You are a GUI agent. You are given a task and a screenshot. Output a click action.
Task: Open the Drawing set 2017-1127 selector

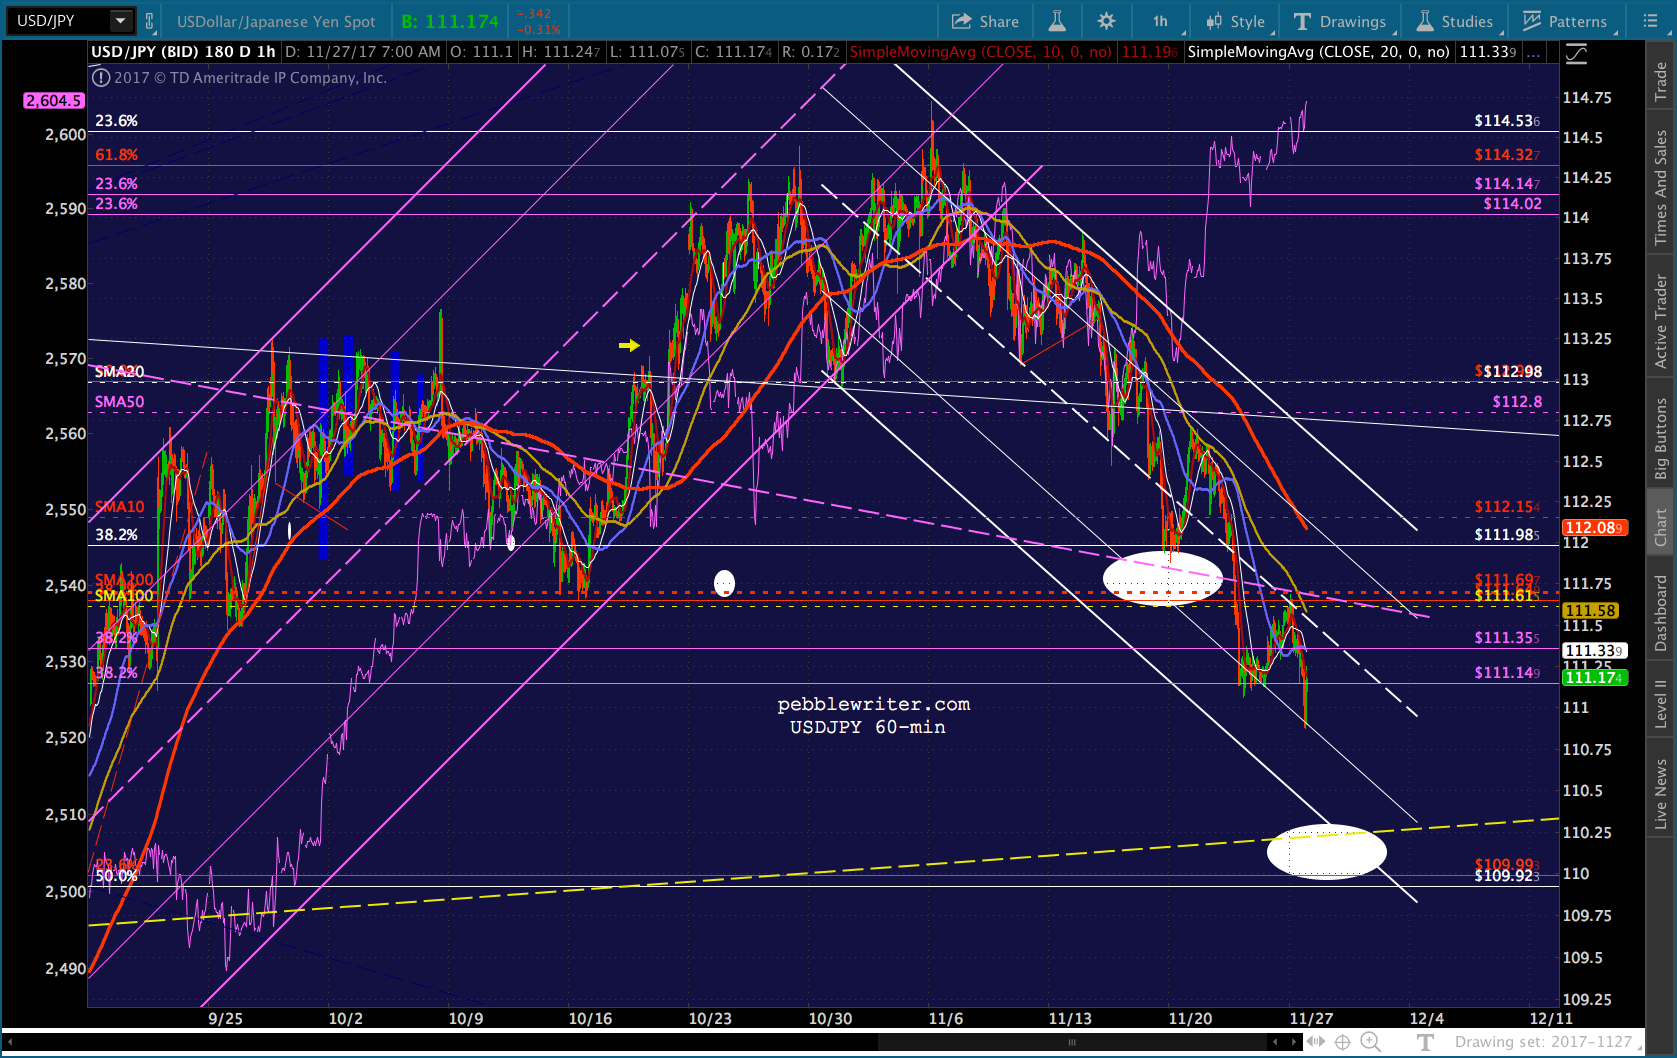1549,1042
